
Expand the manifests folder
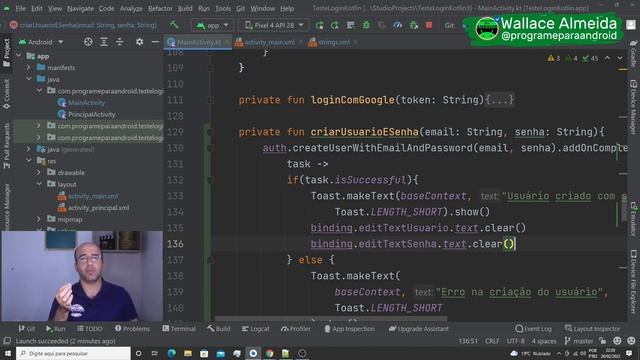[29, 67]
